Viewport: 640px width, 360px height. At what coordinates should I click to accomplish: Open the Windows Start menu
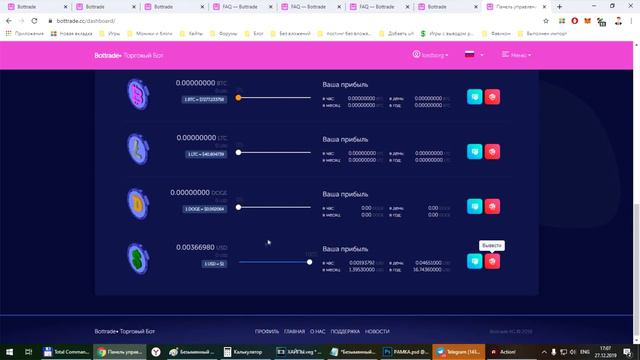pos(9,352)
